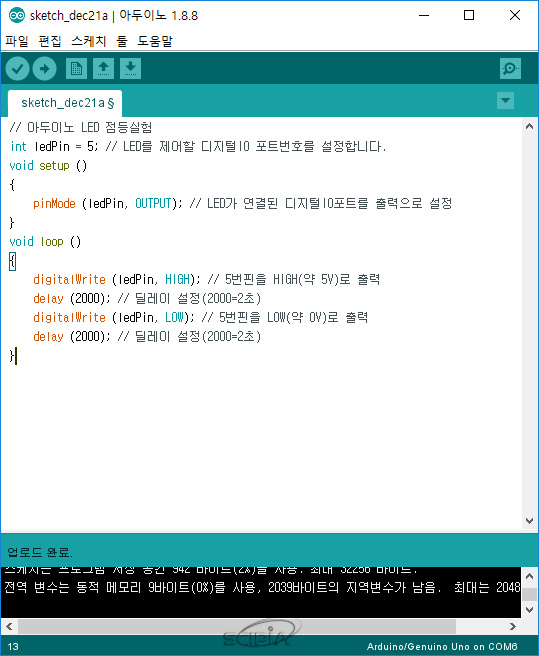Click the Upload (right arrow) button

(x=44, y=69)
